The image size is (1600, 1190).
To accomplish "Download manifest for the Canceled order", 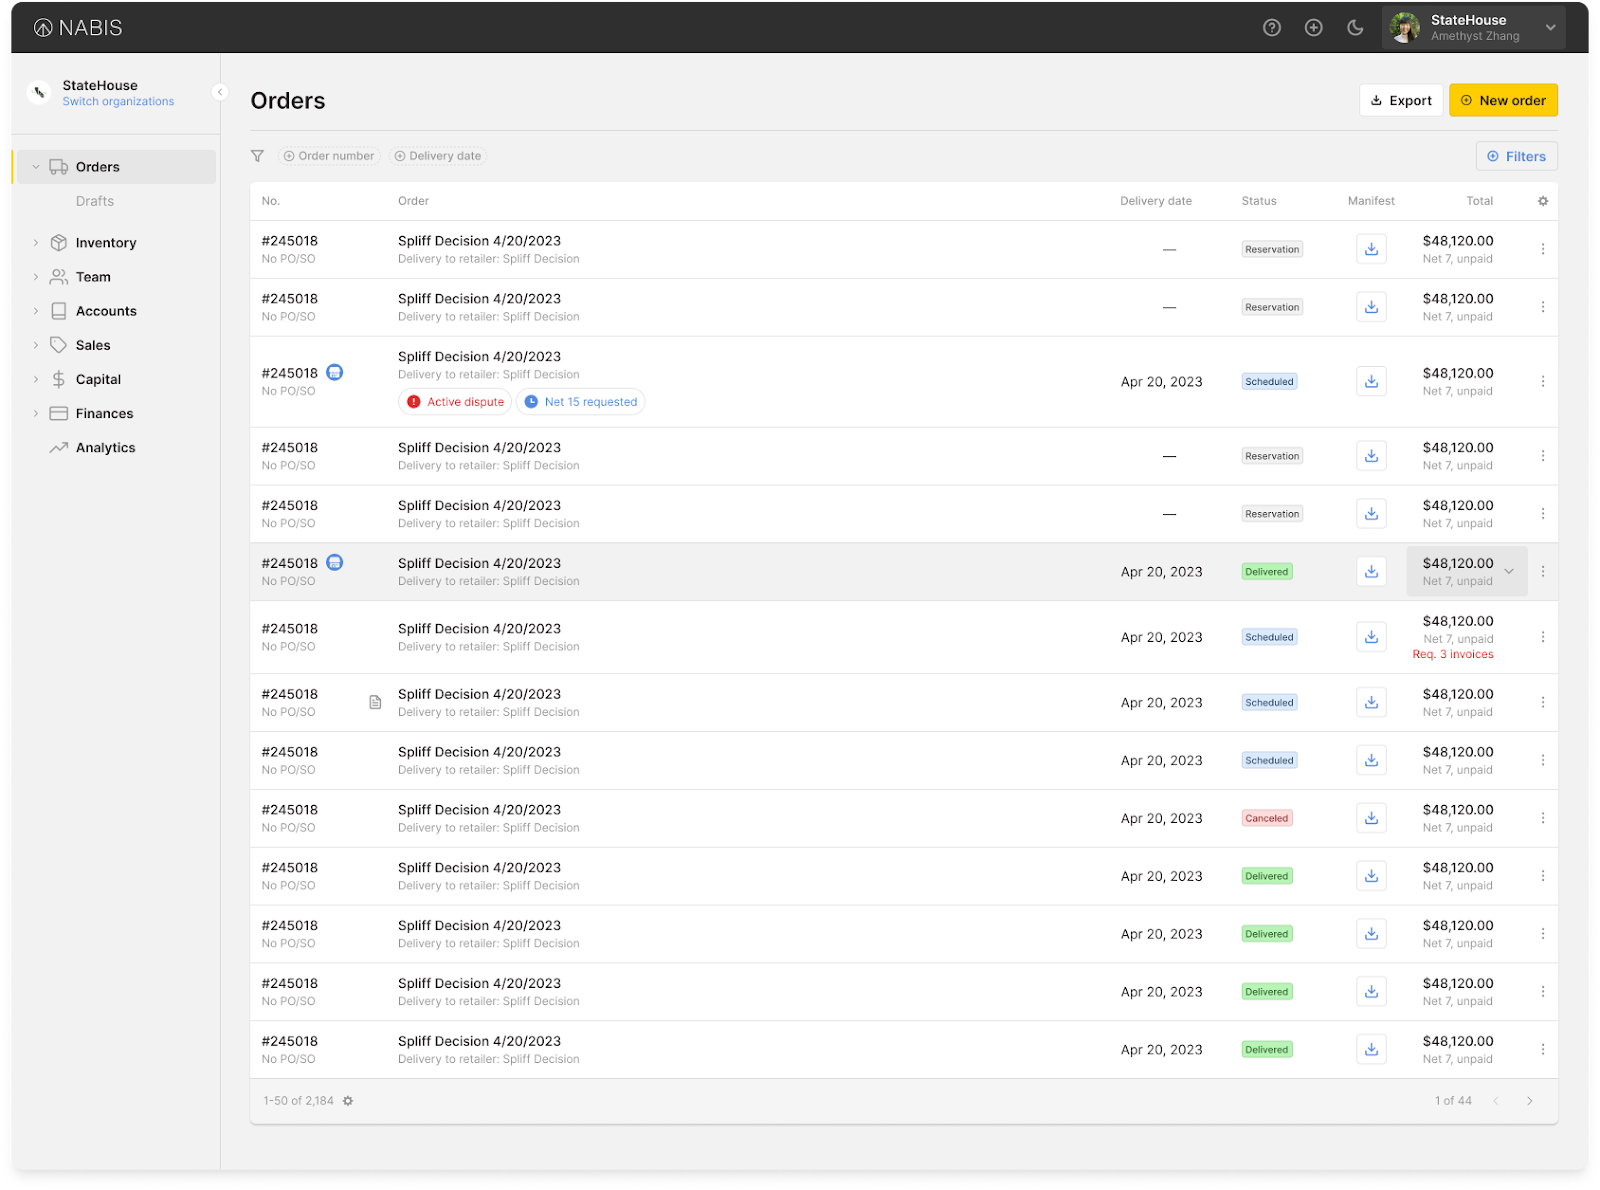I will point(1371,818).
